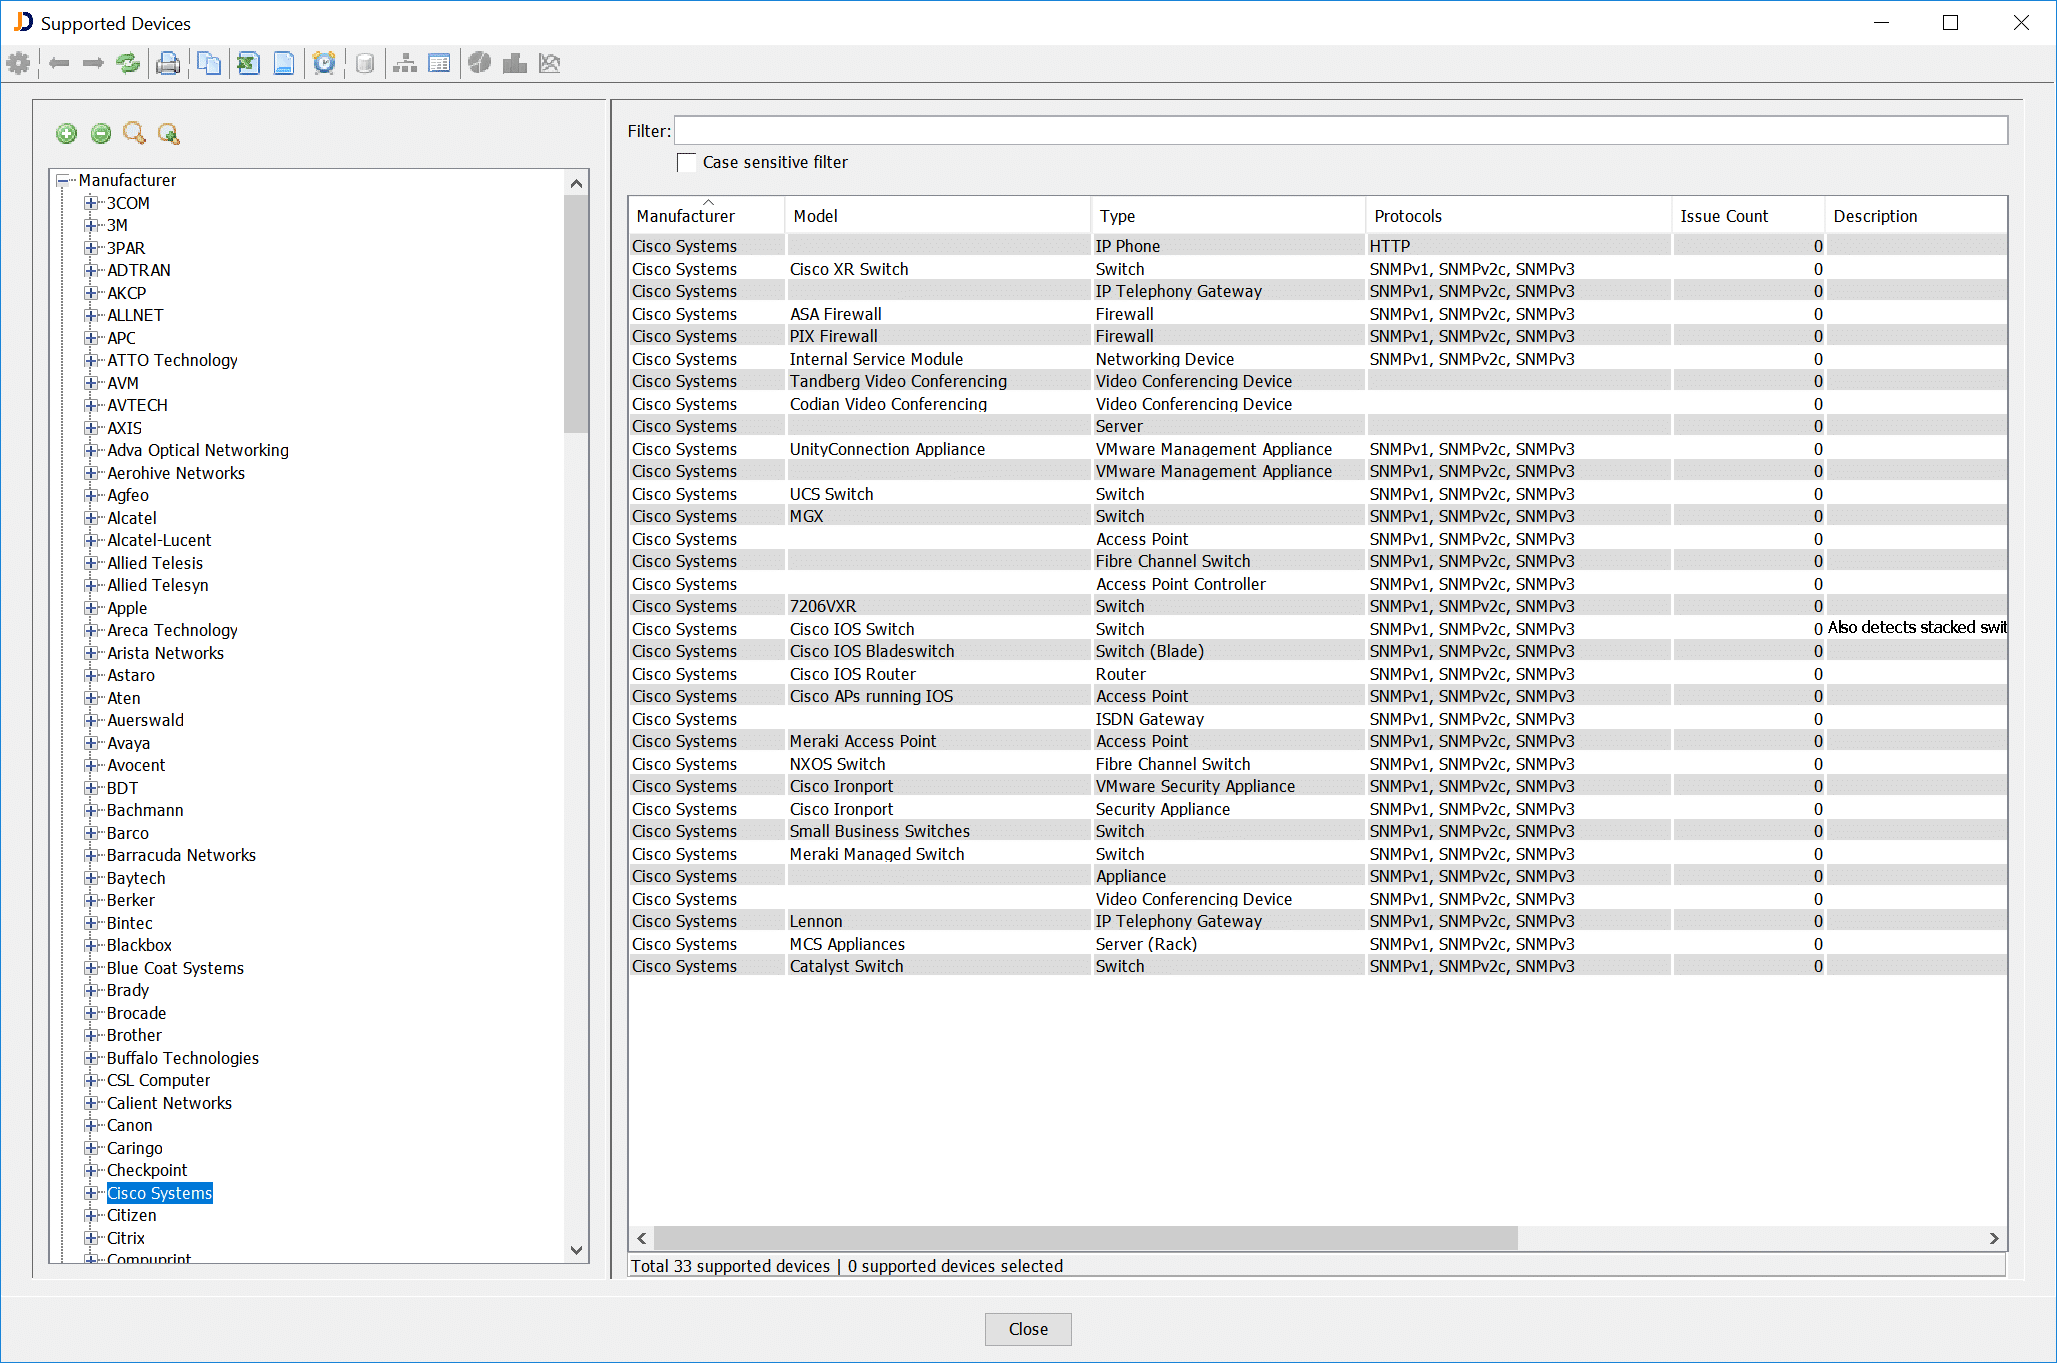Refresh the supported devices list
This screenshot has width=2057, height=1363.
(128, 62)
